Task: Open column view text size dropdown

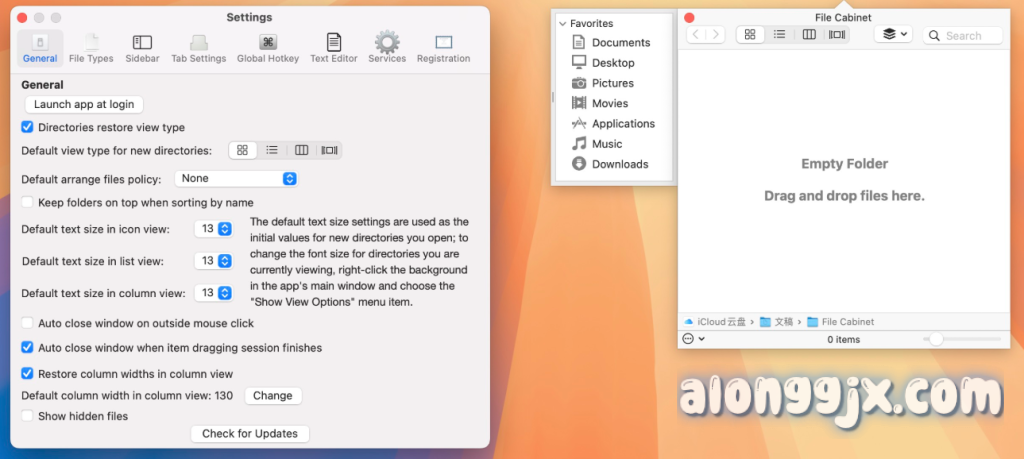Action: pos(214,293)
